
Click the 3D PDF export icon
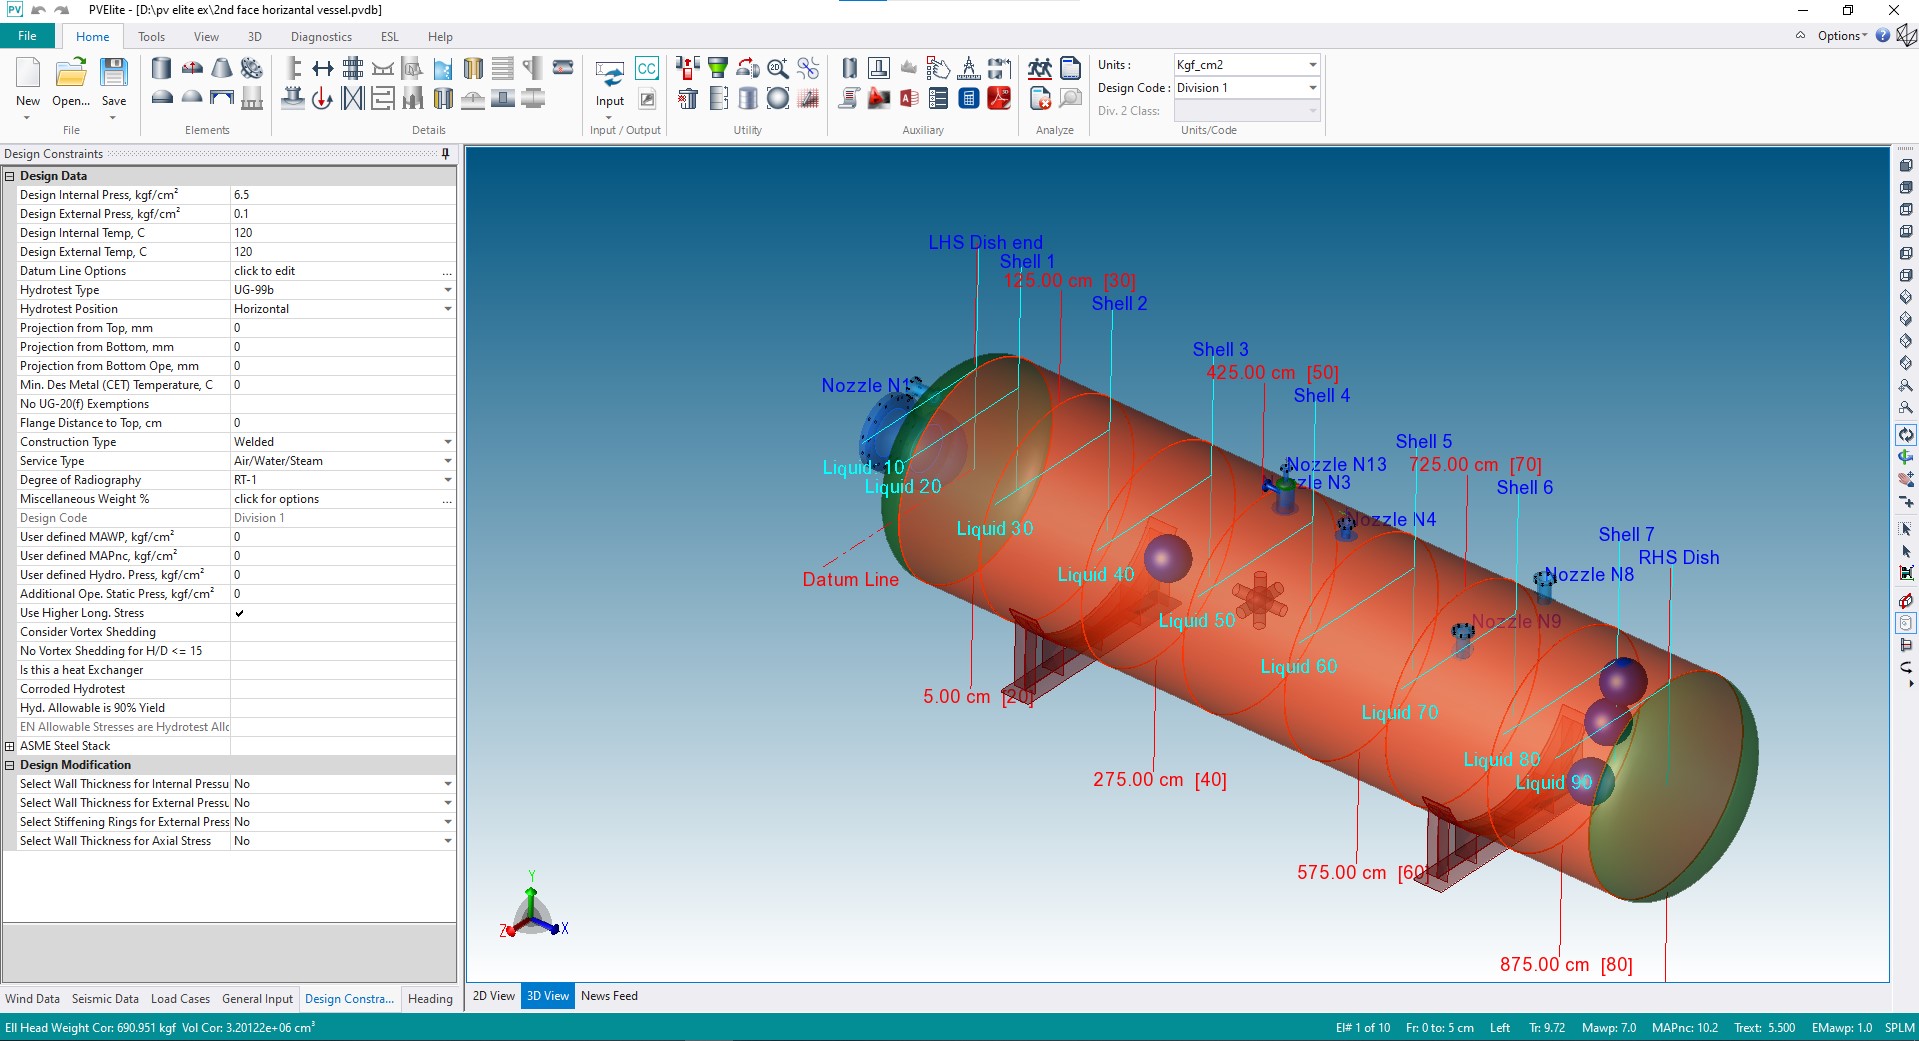[x=999, y=98]
